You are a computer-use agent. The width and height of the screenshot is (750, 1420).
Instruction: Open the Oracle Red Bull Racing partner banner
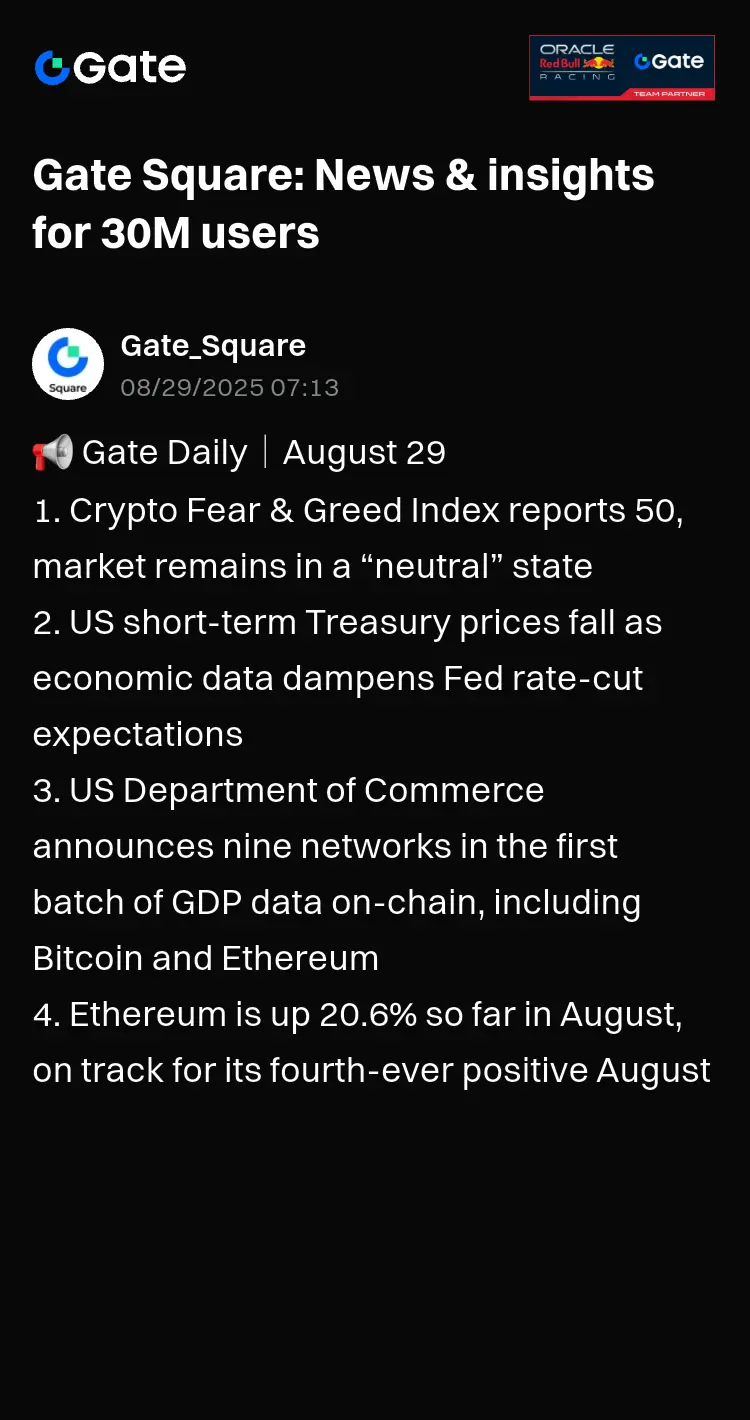pos(622,68)
